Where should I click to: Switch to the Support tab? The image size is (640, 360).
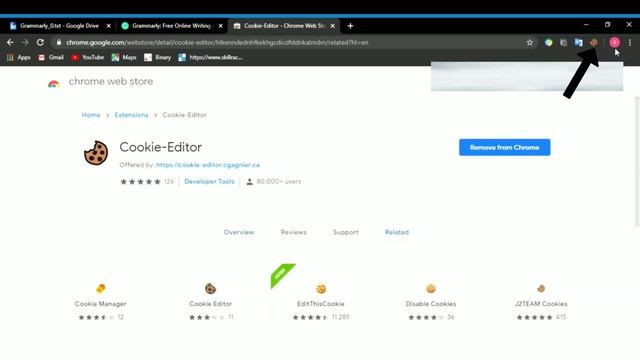346,232
